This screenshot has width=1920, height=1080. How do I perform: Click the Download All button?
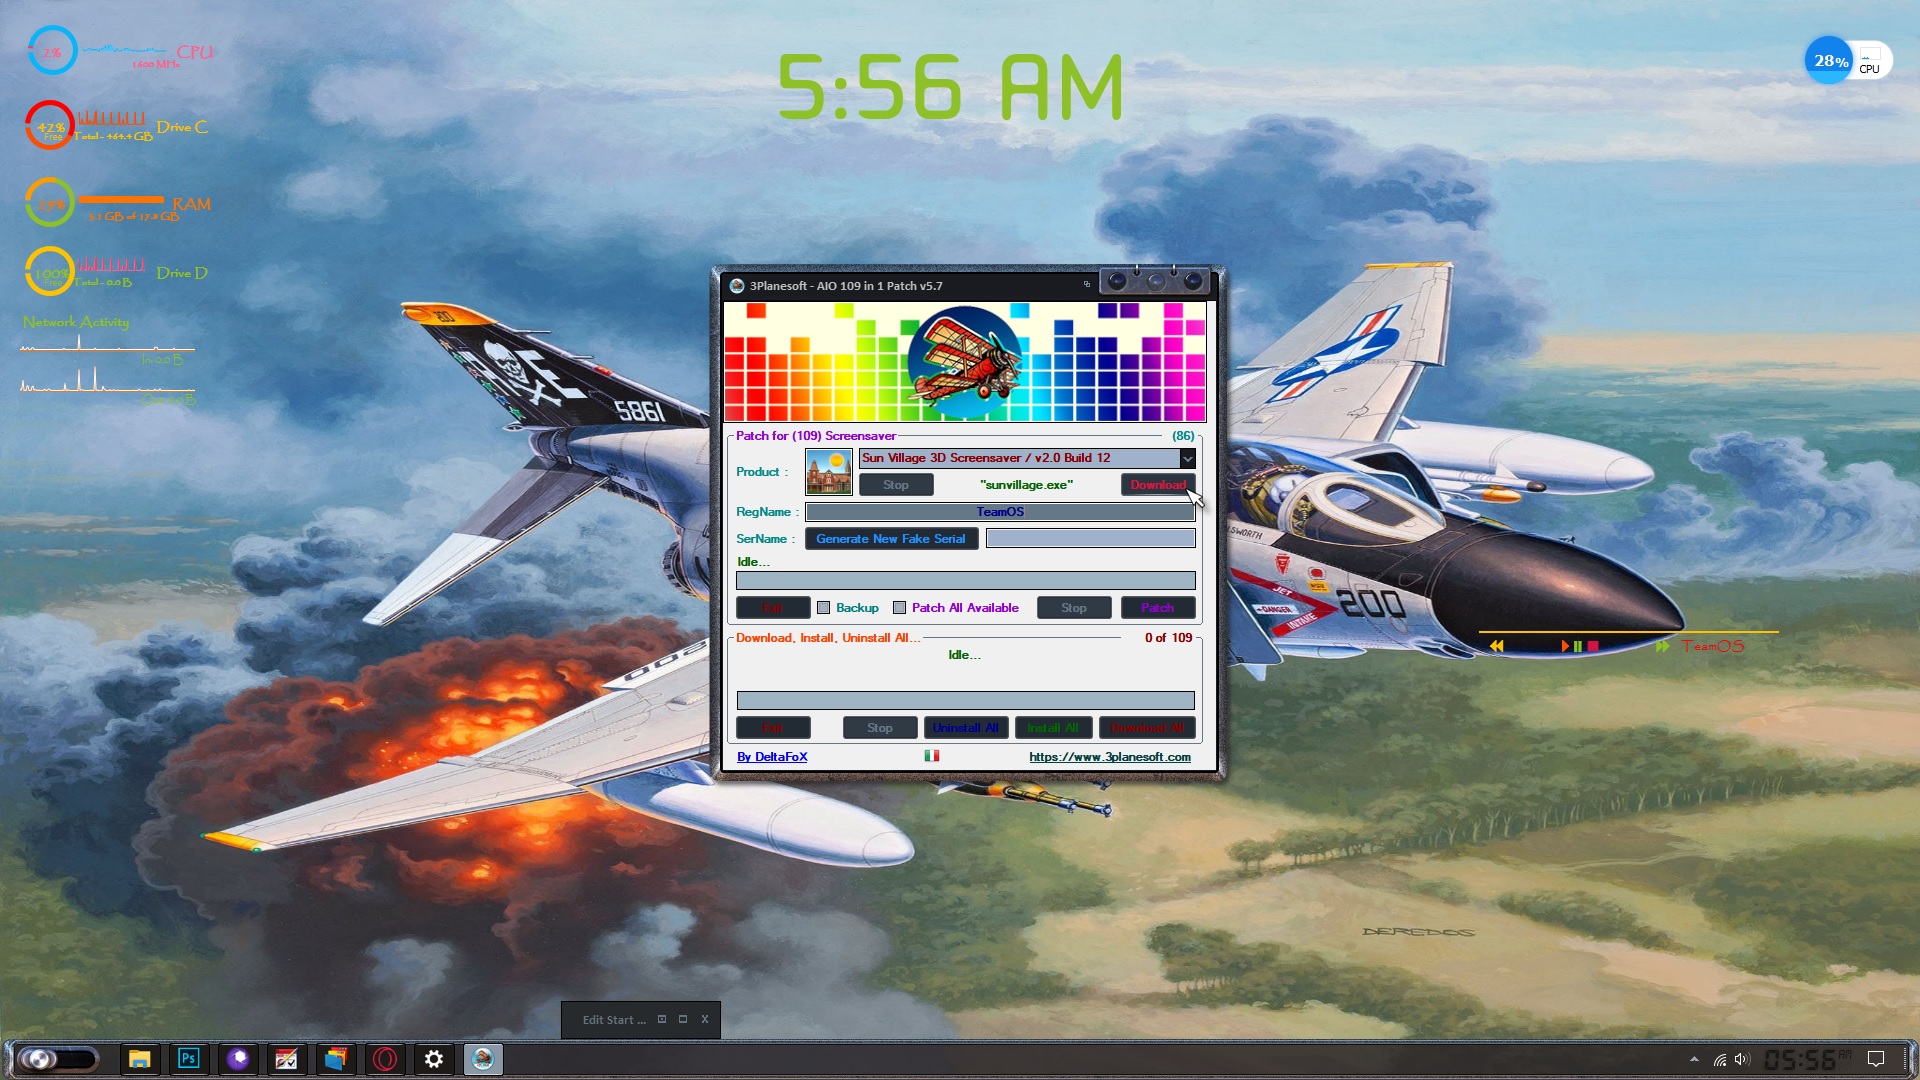1148,728
